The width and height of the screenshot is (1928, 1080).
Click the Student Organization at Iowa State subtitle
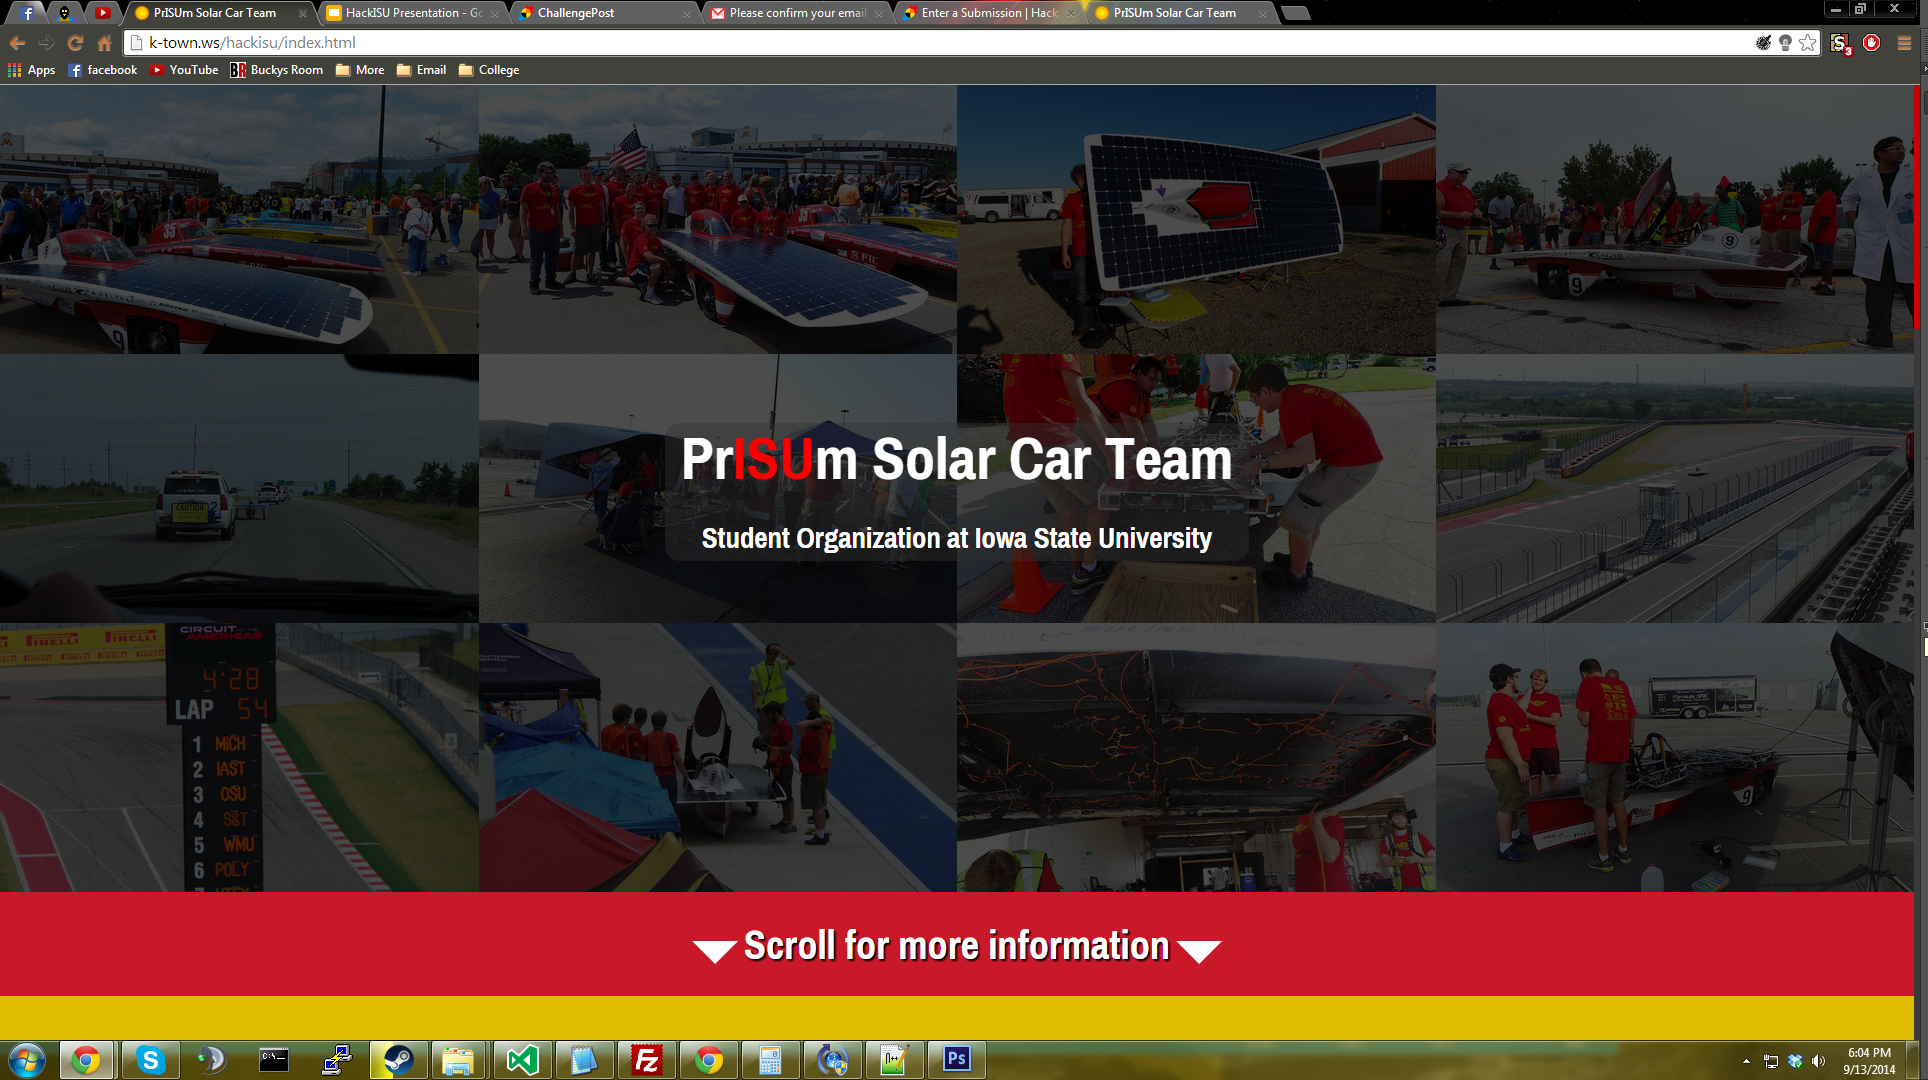tap(957, 539)
